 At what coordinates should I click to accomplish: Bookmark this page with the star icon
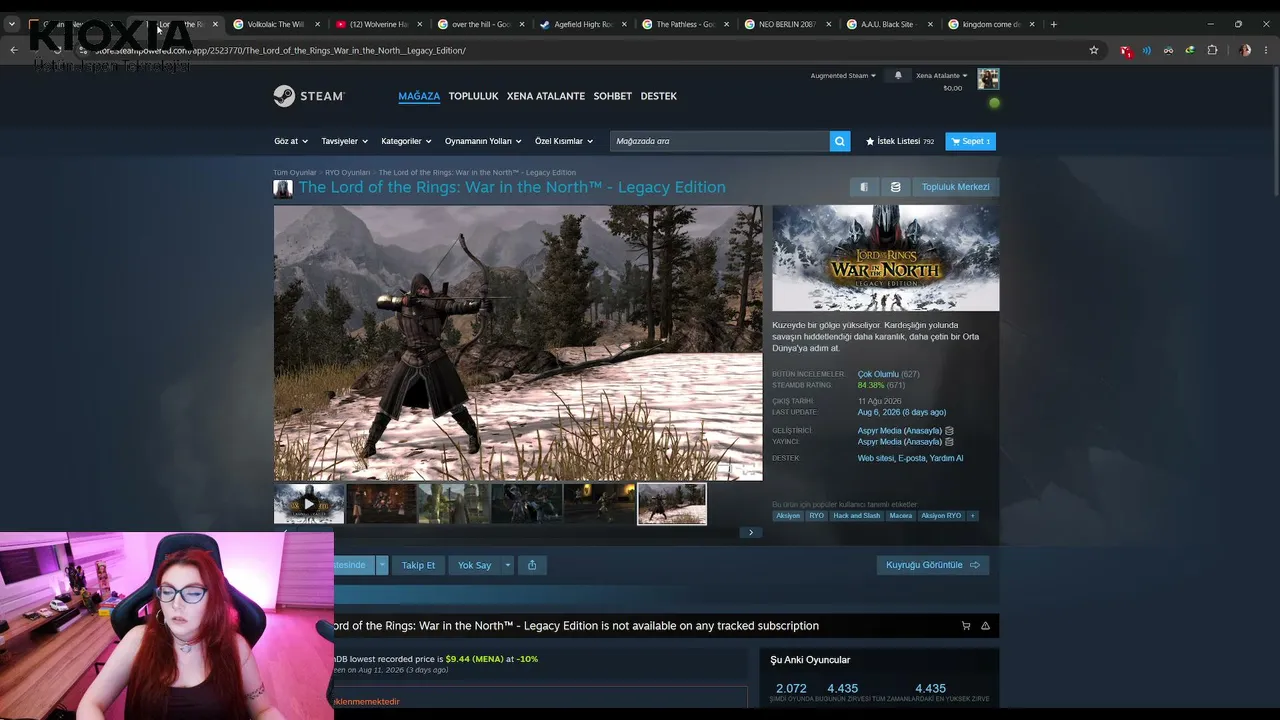point(1094,50)
